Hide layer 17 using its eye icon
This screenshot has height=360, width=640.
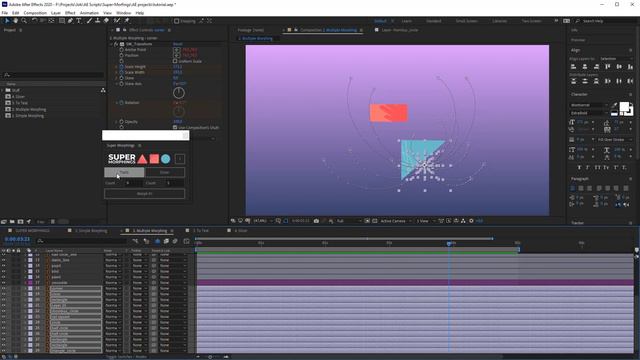pyautogui.click(x=4, y=282)
